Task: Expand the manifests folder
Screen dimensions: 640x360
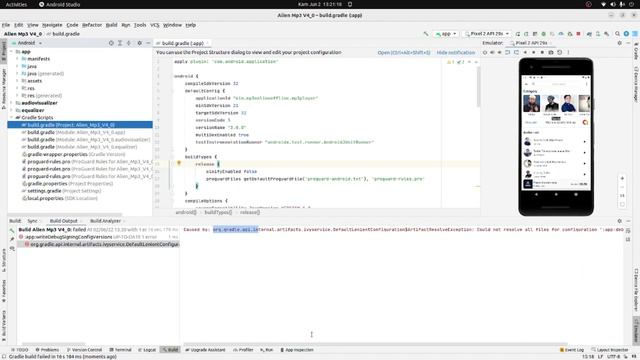Action: tap(17, 59)
